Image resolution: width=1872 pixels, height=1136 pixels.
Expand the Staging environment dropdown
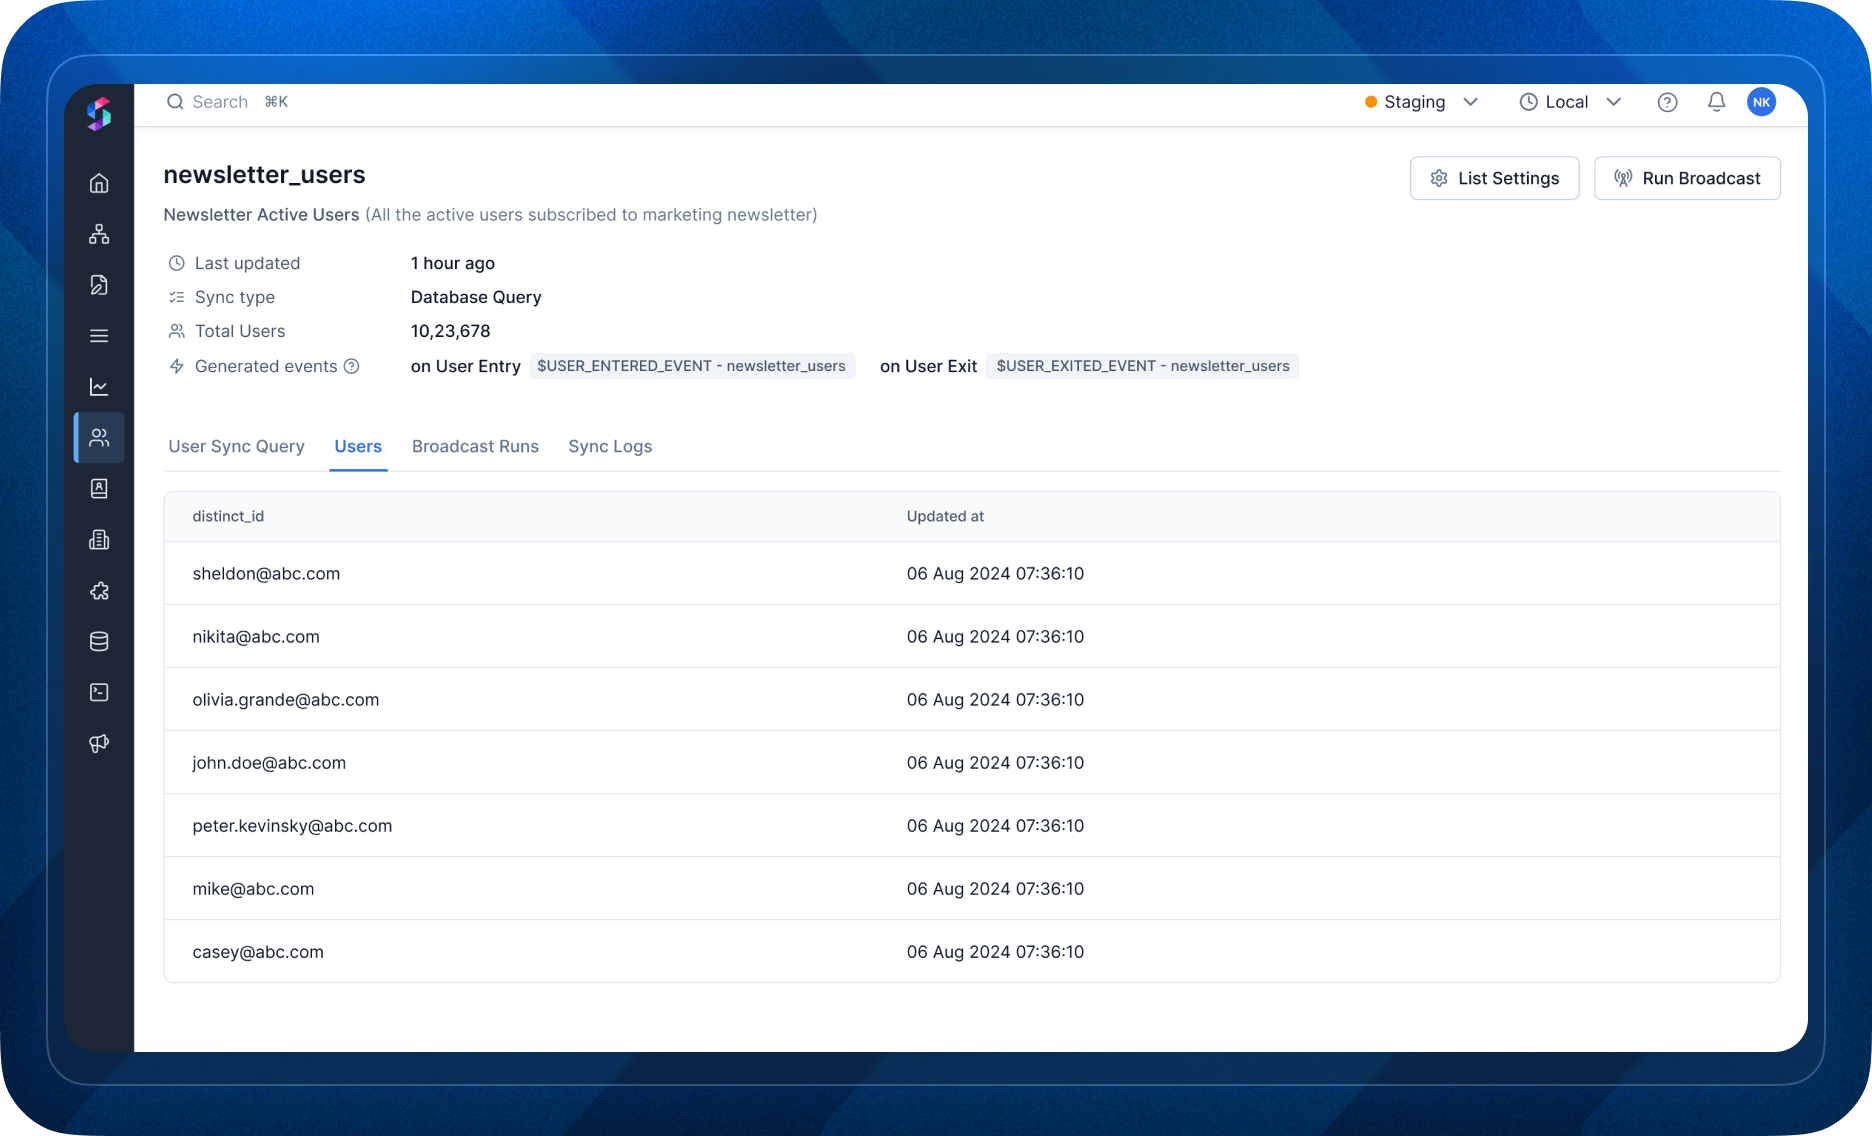pyautogui.click(x=1422, y=102)
